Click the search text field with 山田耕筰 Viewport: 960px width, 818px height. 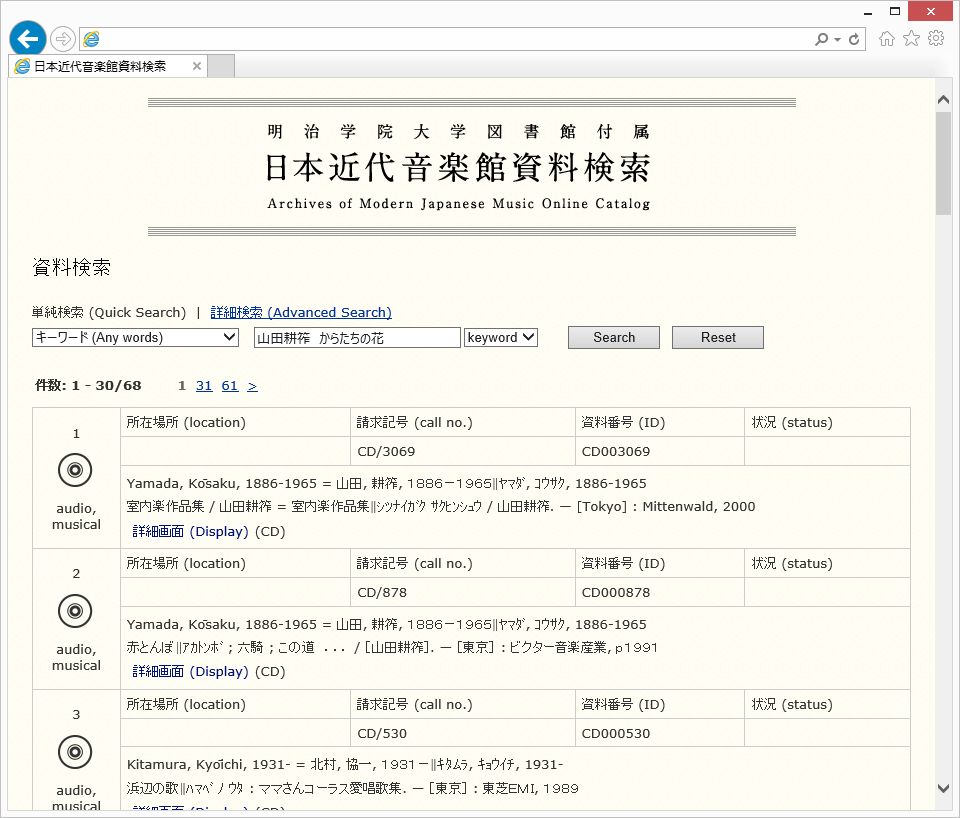(357, 338)
